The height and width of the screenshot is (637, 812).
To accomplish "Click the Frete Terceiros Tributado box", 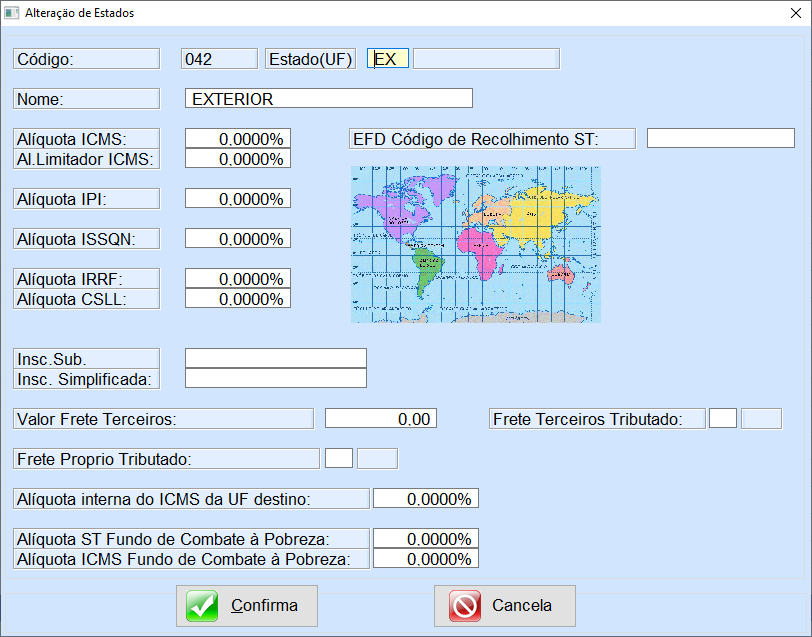I will pos(723,419).
